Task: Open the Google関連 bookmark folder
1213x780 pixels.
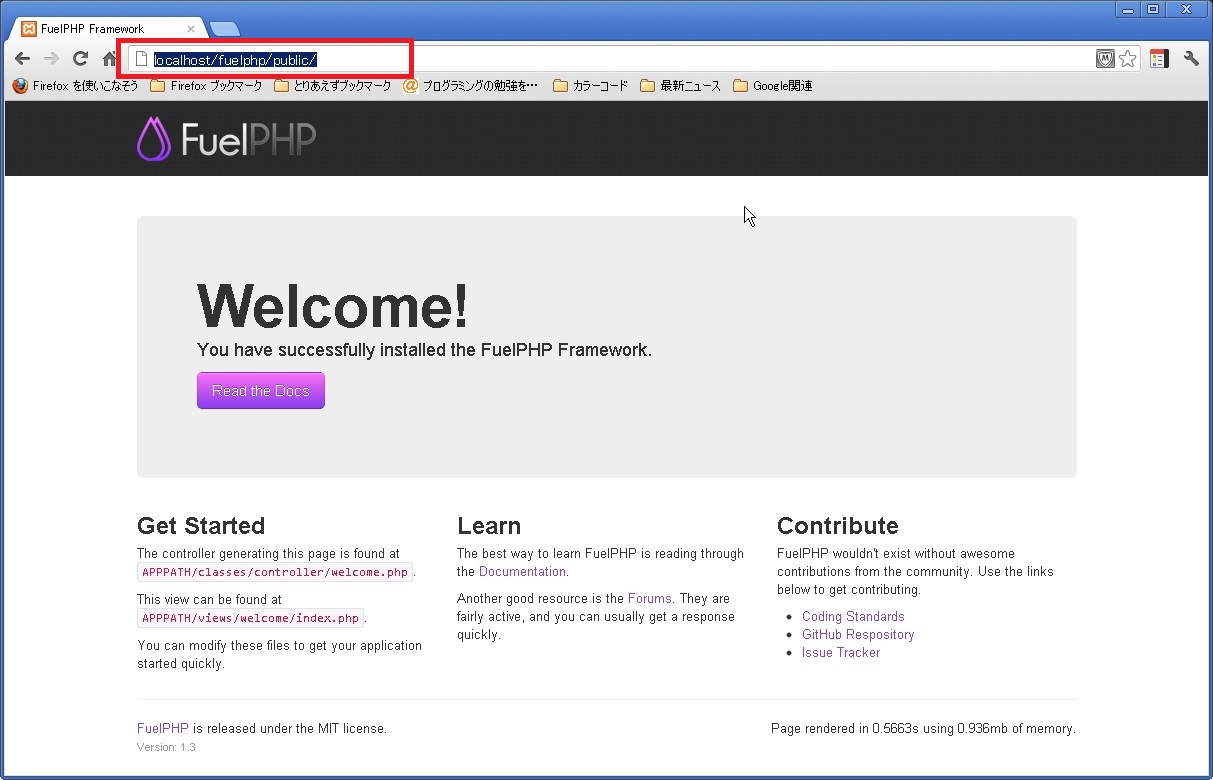Action: tap(772, 86)
